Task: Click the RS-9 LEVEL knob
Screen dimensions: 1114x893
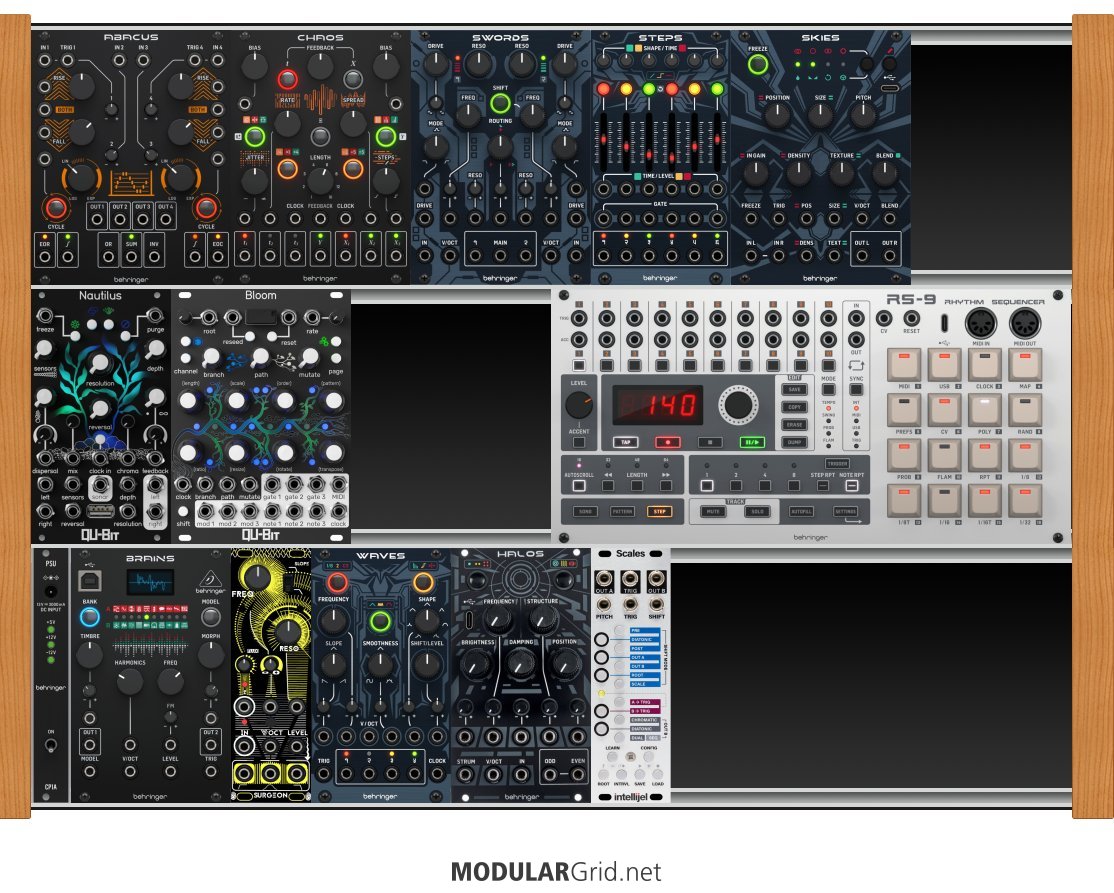Action: click(579, 405)
